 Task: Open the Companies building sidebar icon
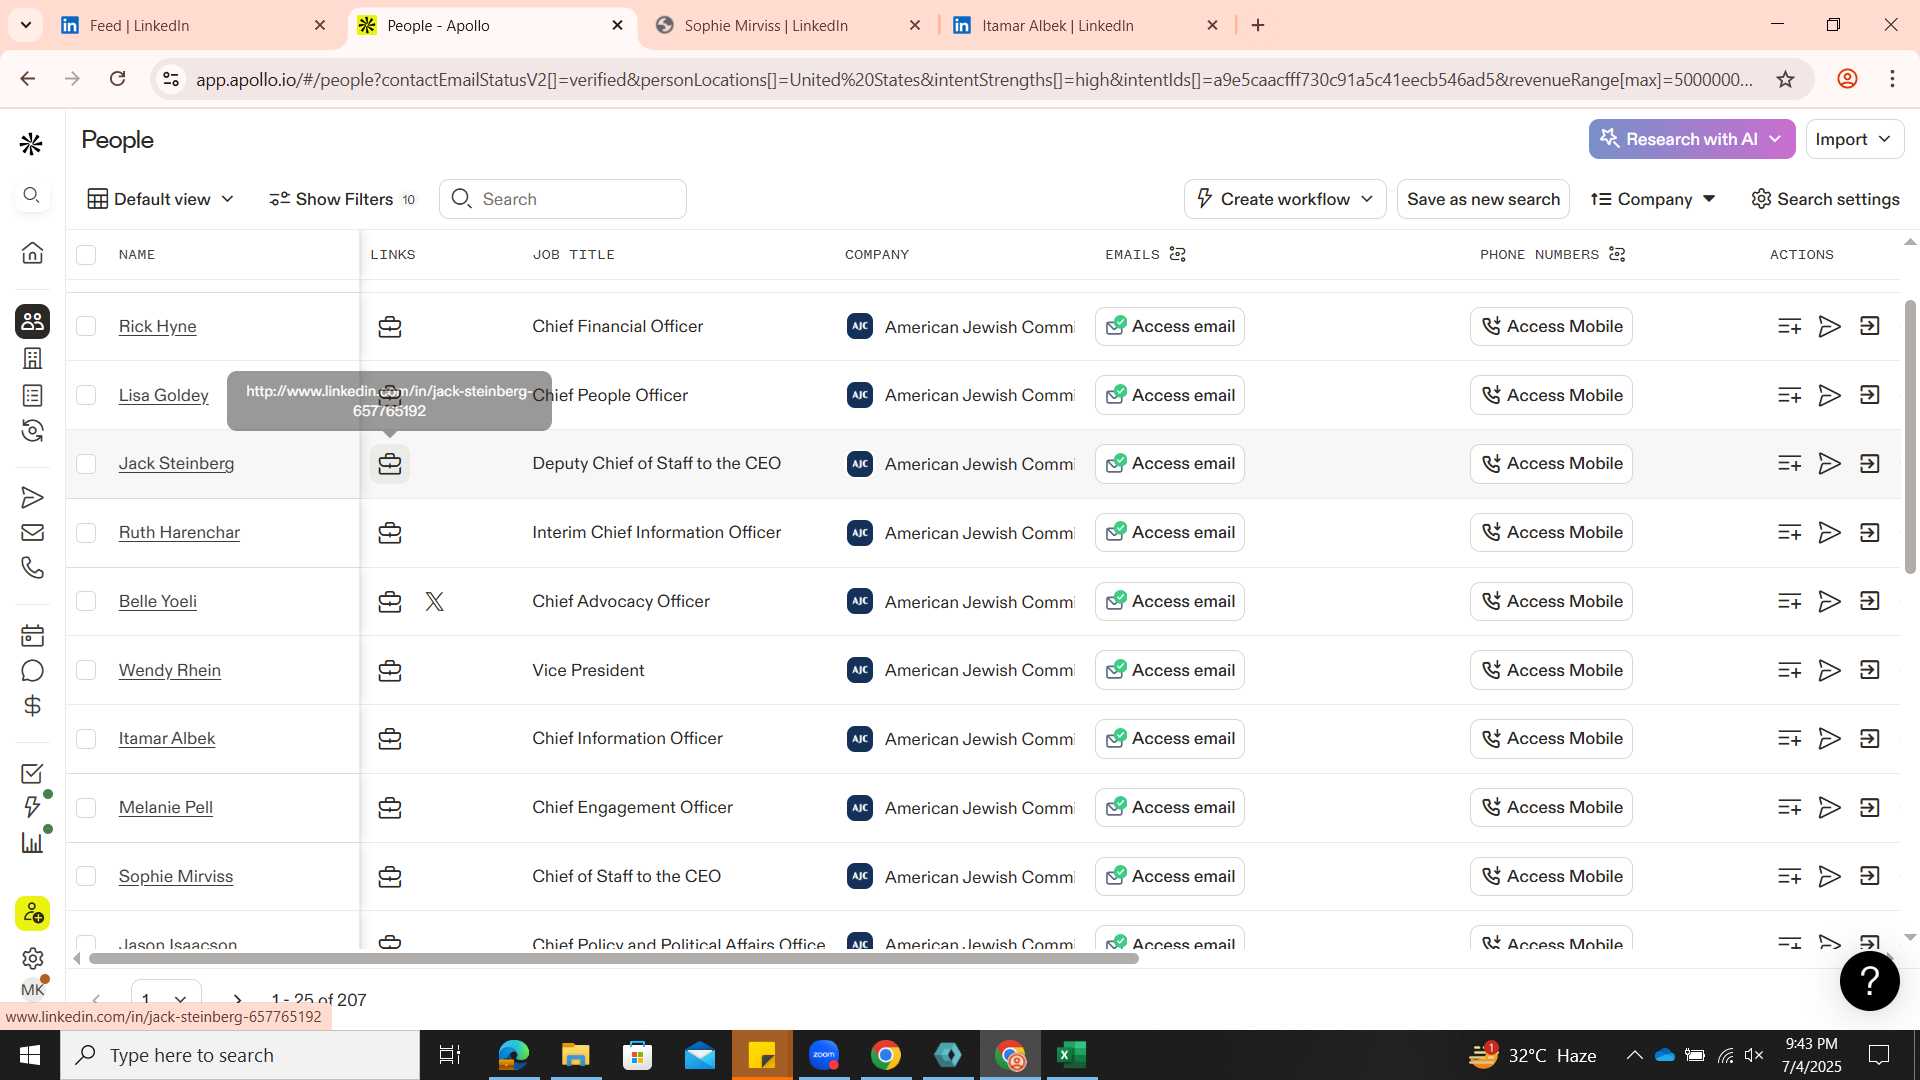[32, 358]
